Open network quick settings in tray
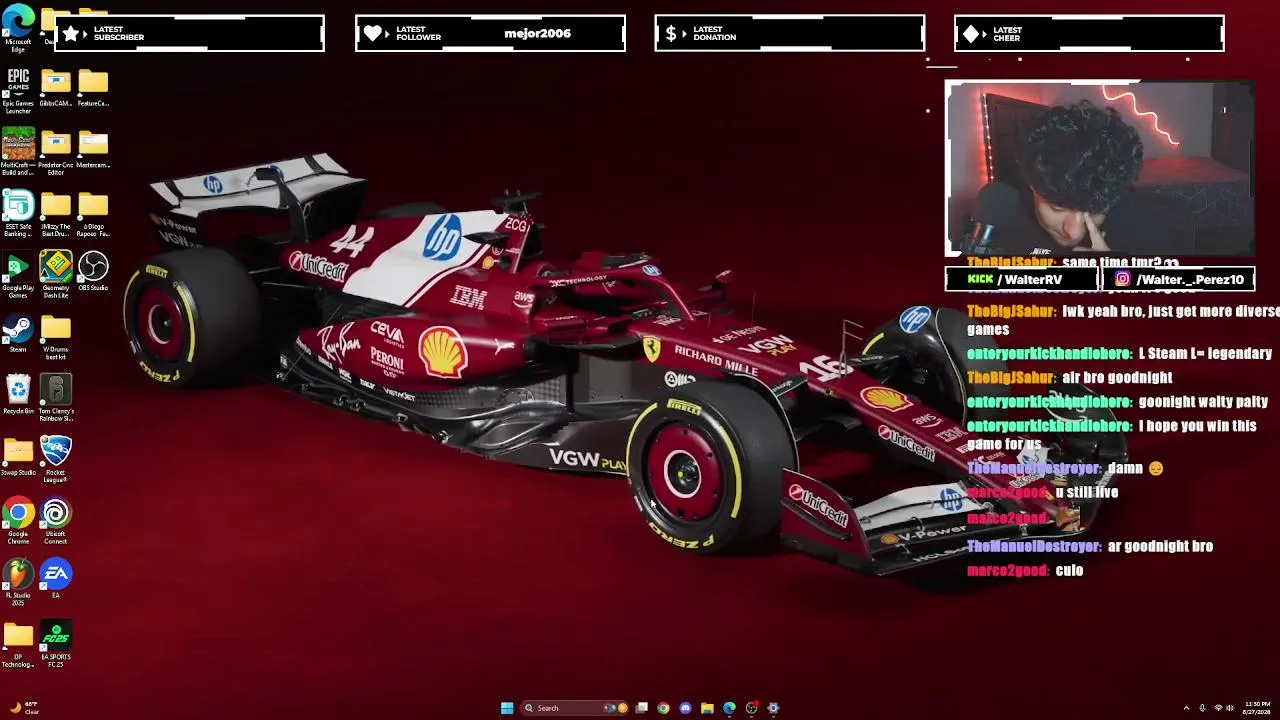Viewport: 1280px width, 720px height. 1218,708
